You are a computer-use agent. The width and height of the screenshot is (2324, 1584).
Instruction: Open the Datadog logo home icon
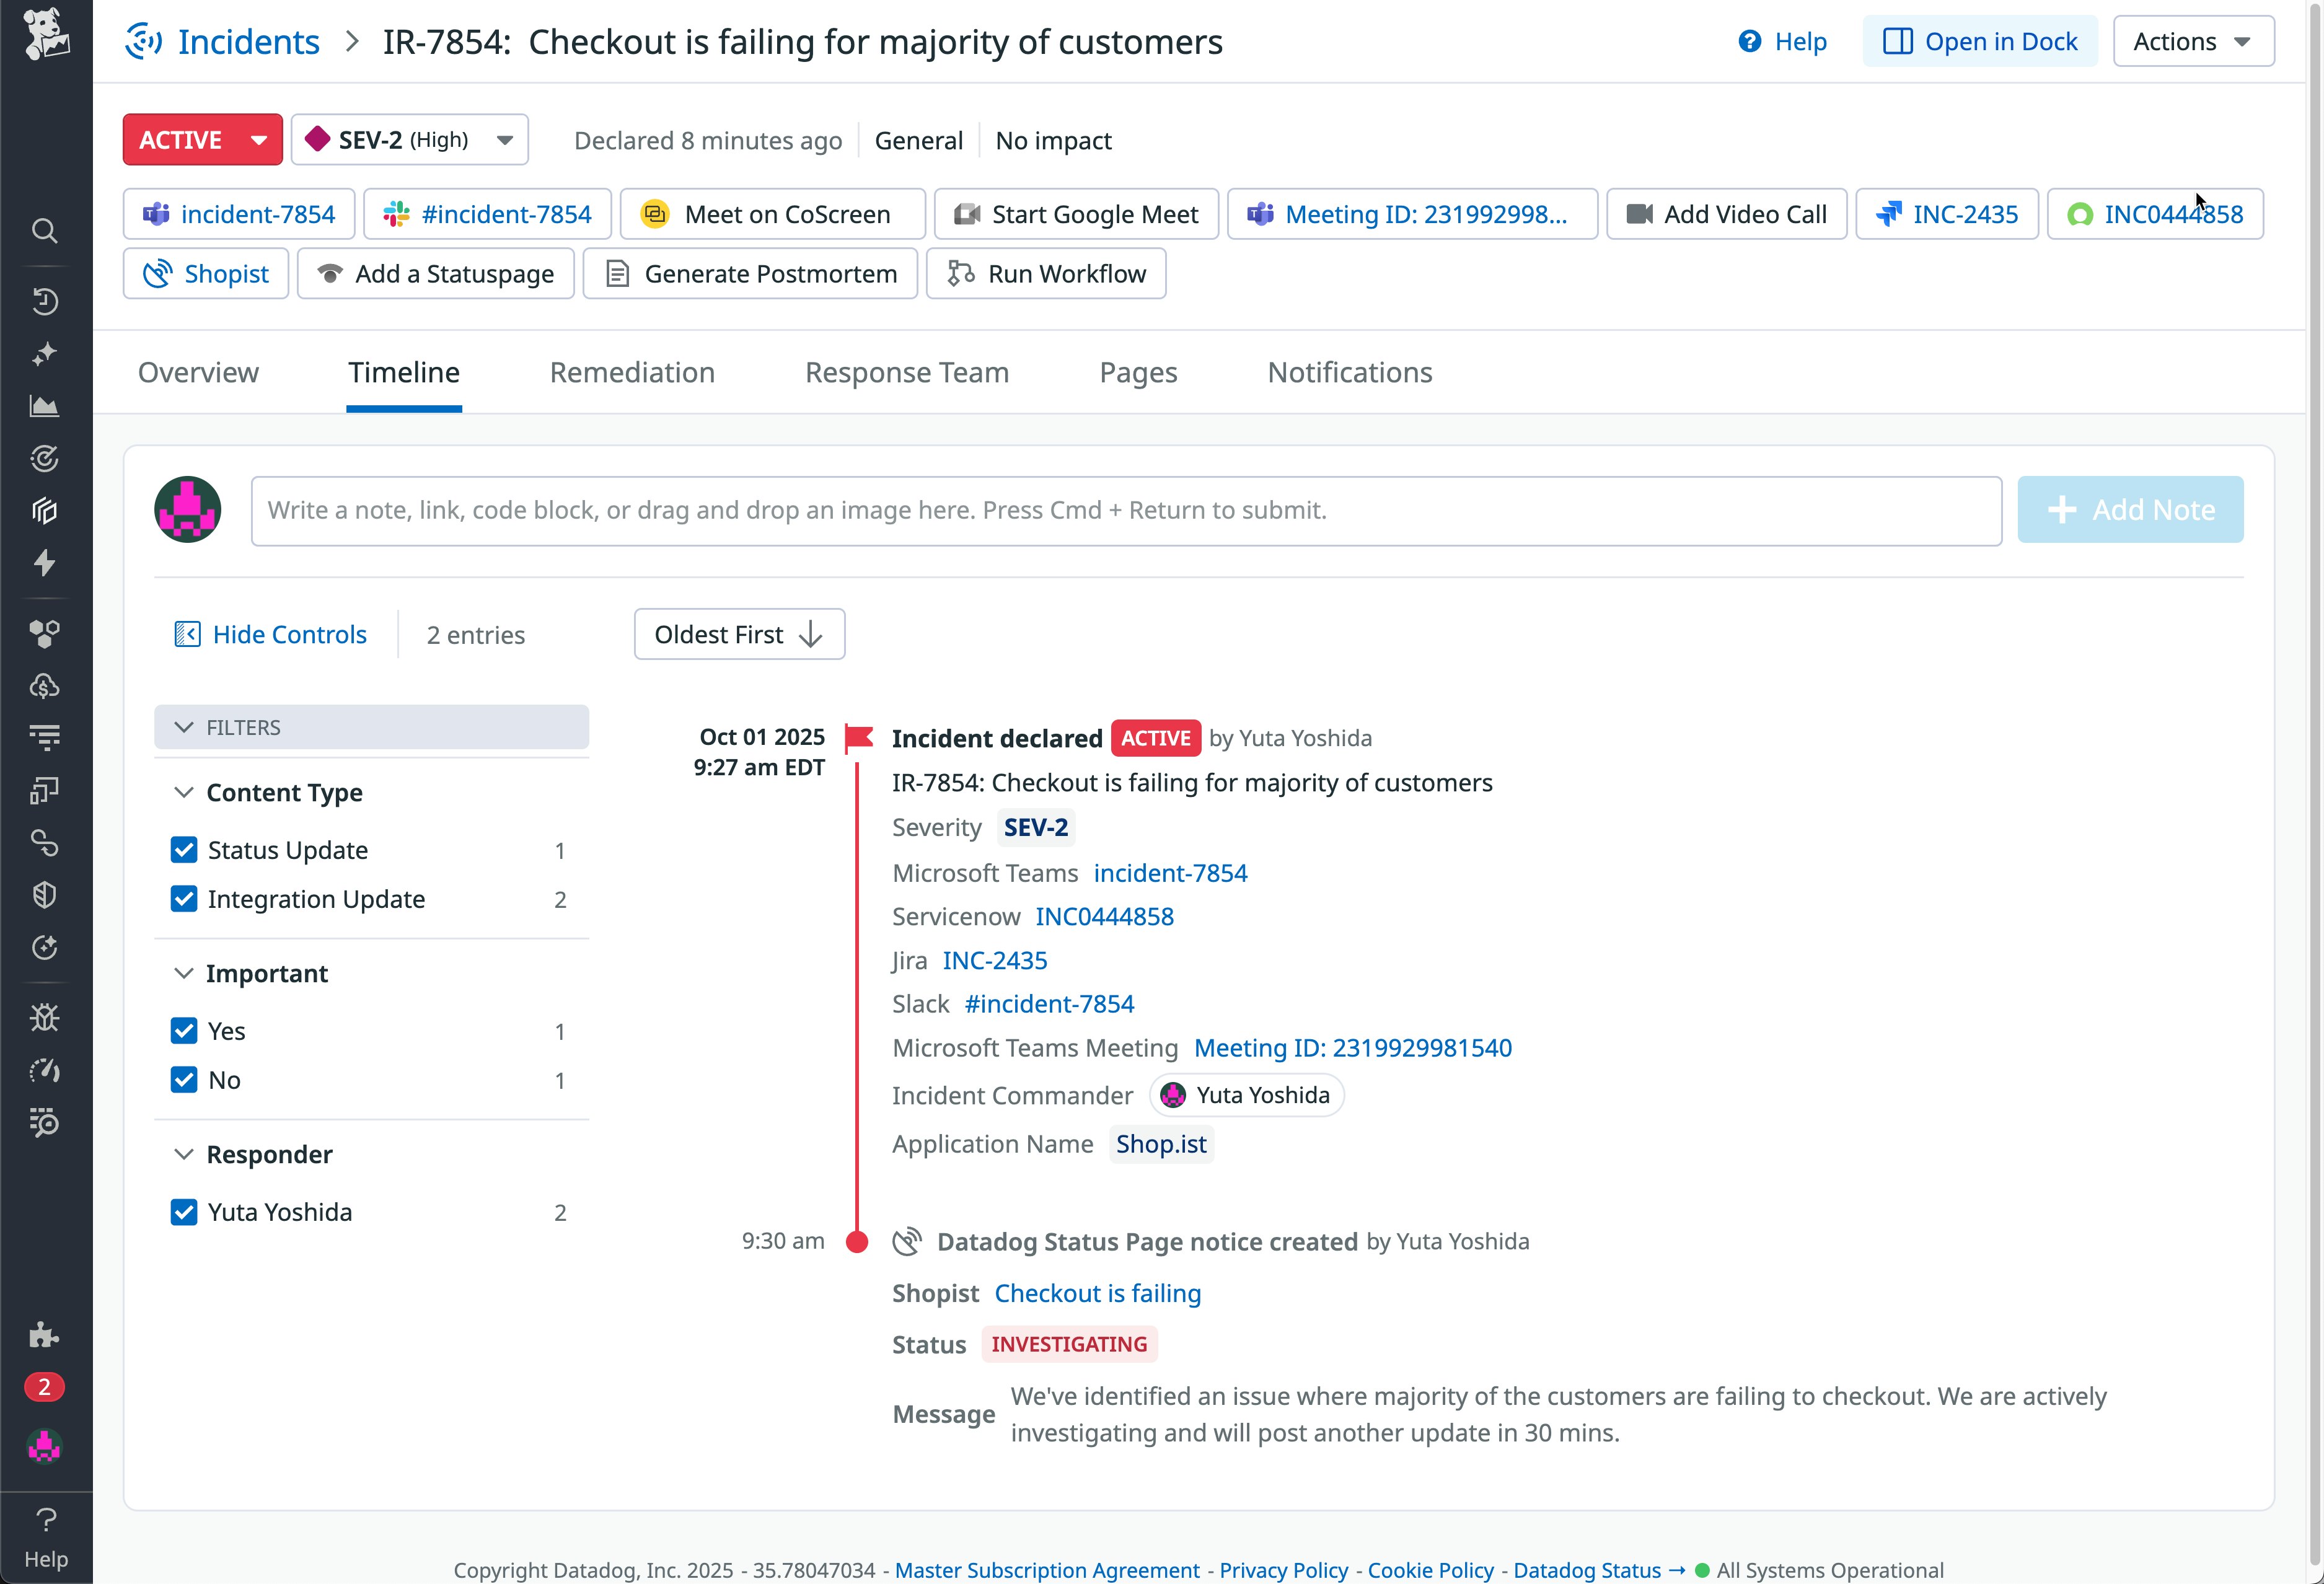46,34
